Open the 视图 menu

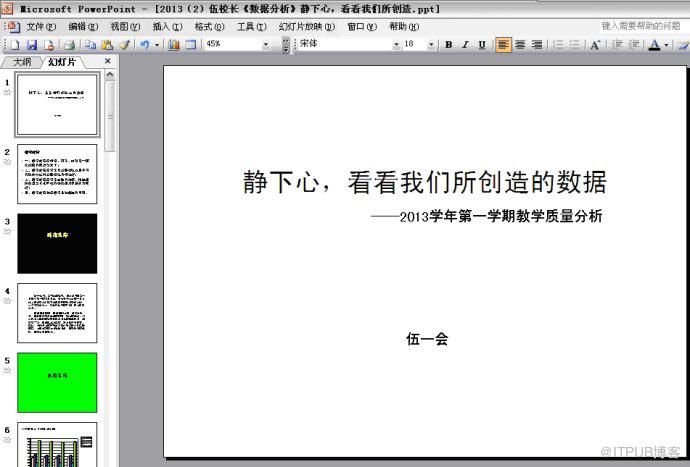pyautogui.click(x=125, y=27)
